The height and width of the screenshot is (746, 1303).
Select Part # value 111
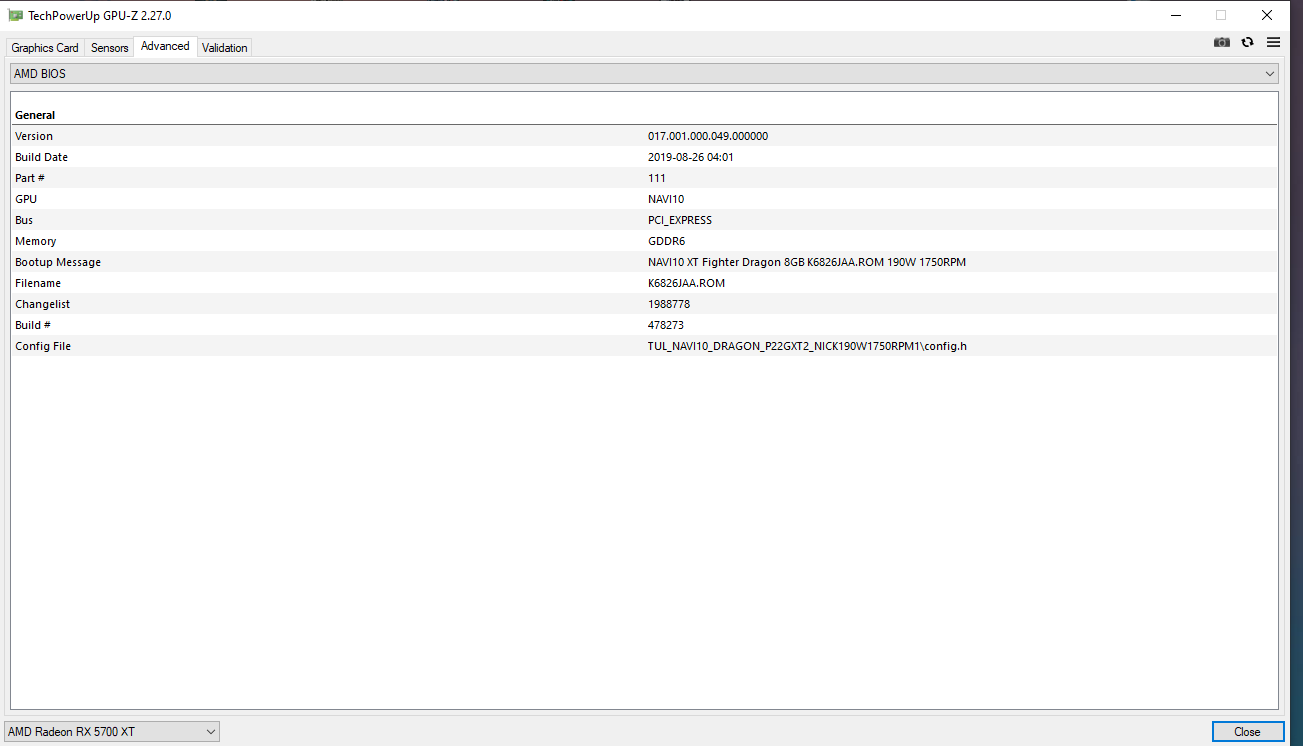(657, 178)
